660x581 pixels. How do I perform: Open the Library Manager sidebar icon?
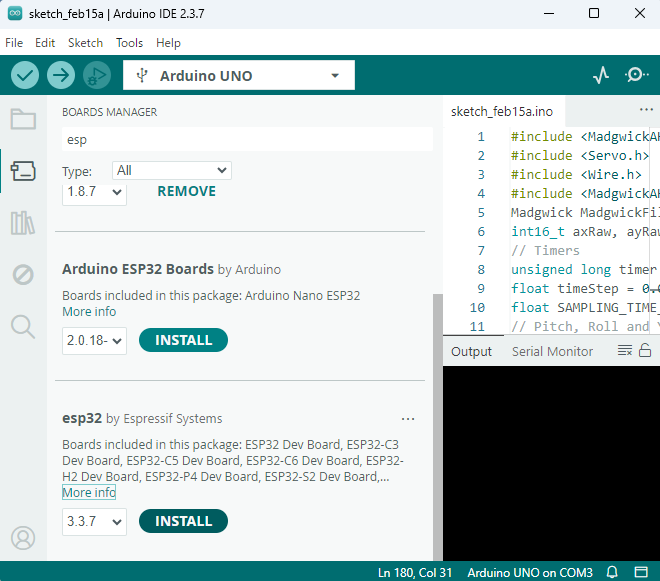(x=23, y=222)
